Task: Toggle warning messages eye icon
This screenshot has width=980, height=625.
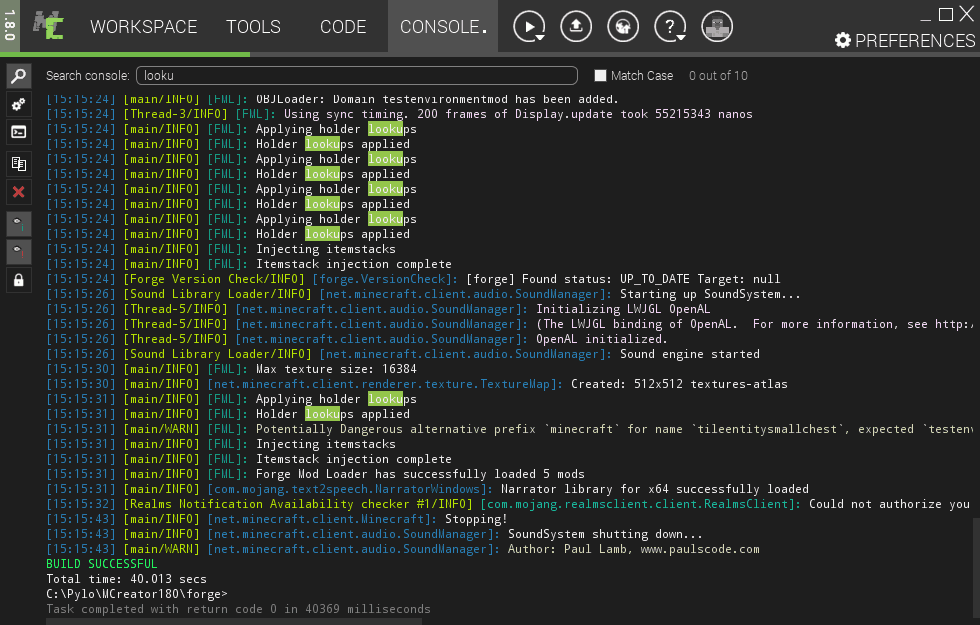Action: tap(18, 251)
